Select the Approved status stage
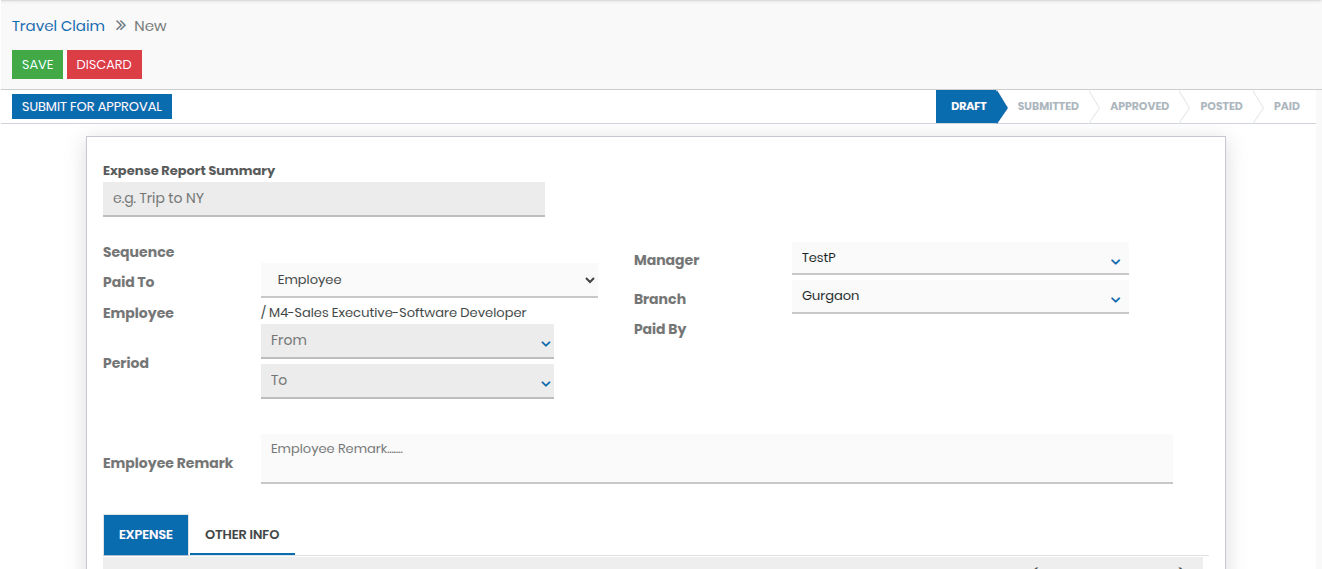 coord(1139,106)
